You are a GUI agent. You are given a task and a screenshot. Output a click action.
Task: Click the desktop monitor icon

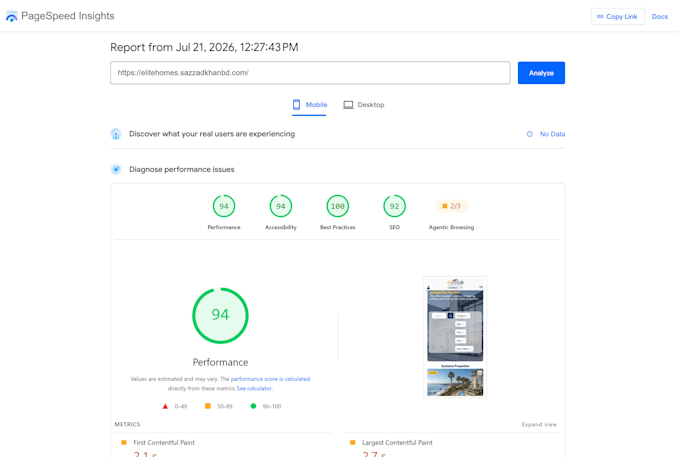pos(348,105)
